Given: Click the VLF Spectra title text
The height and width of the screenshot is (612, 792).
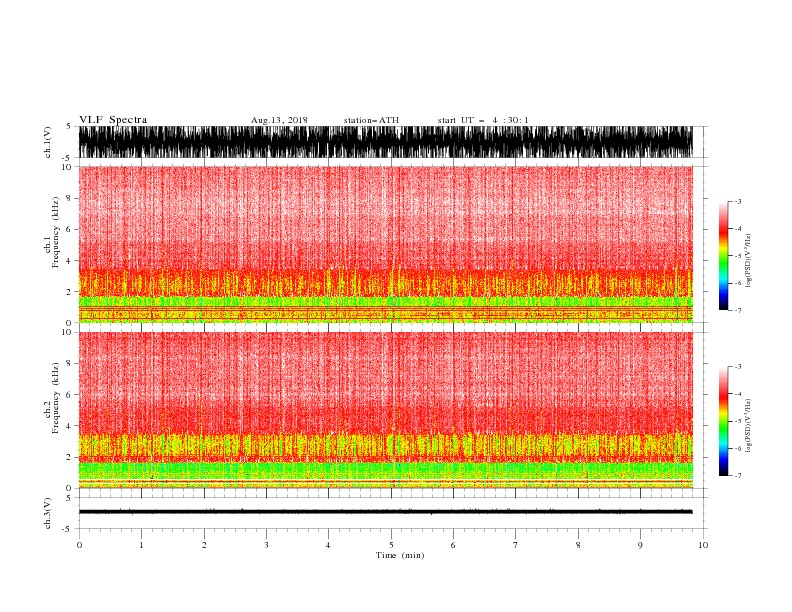Looking at the screenshot, I should pyautogui.click(x=113, y=120).
